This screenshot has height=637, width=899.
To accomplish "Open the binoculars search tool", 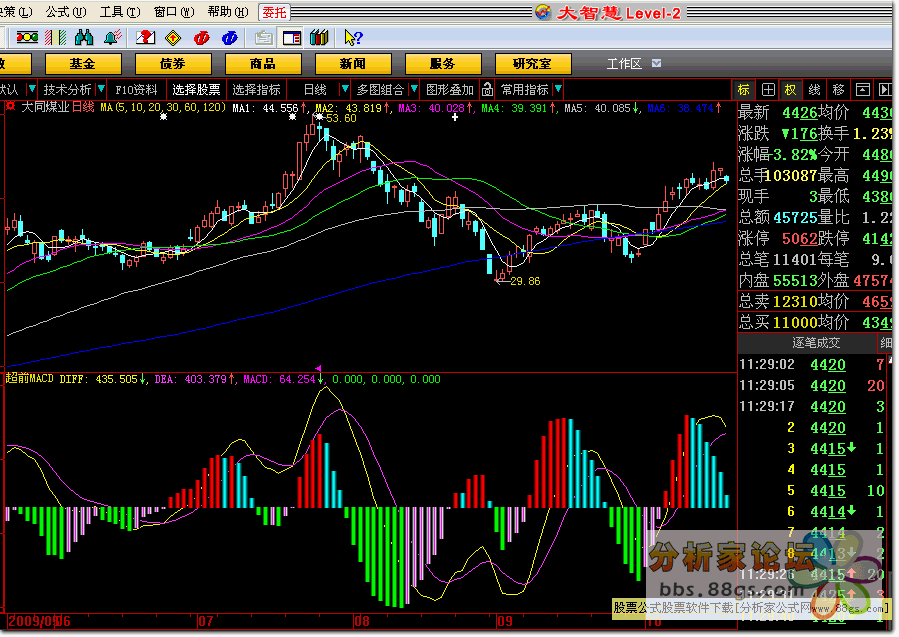I will (84, 38).
